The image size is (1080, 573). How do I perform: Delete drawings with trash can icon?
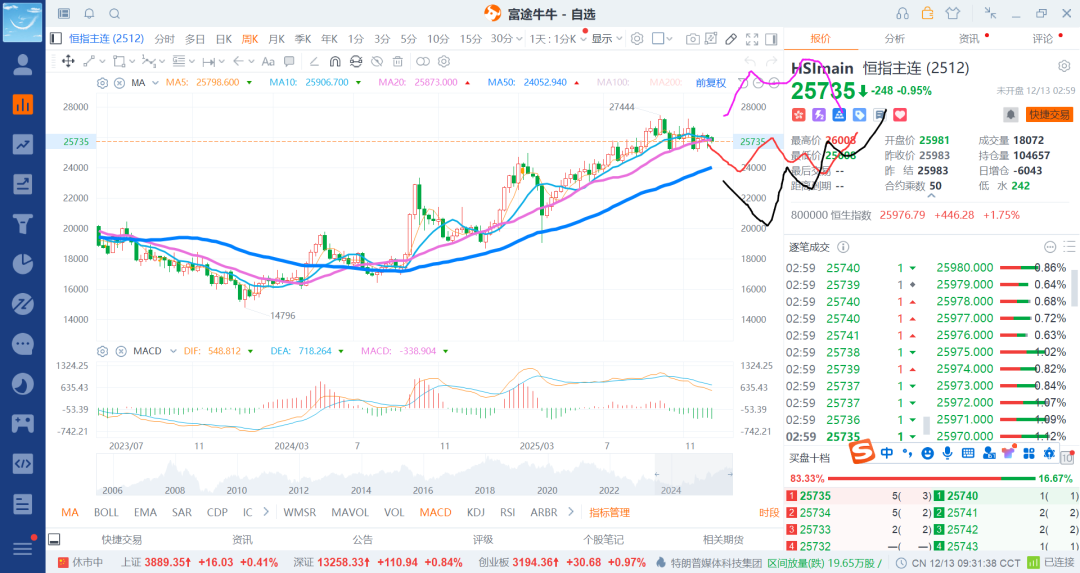[398, 61]
